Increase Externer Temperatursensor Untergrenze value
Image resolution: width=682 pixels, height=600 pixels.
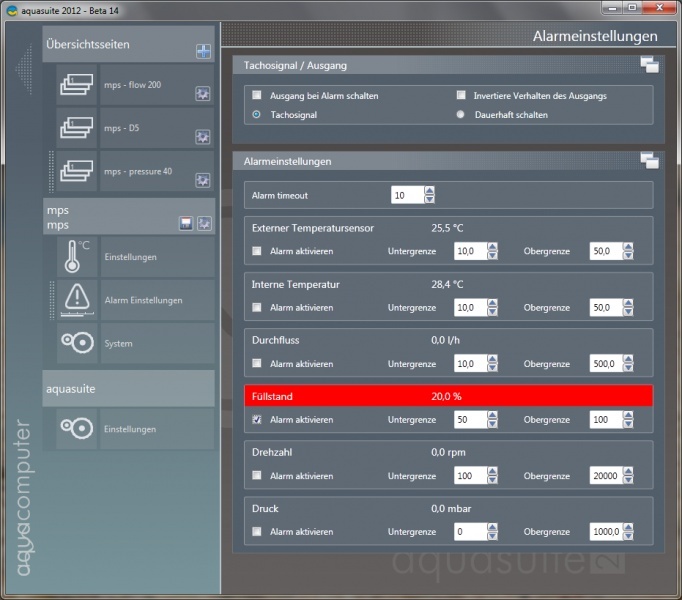tap(492, 247)
